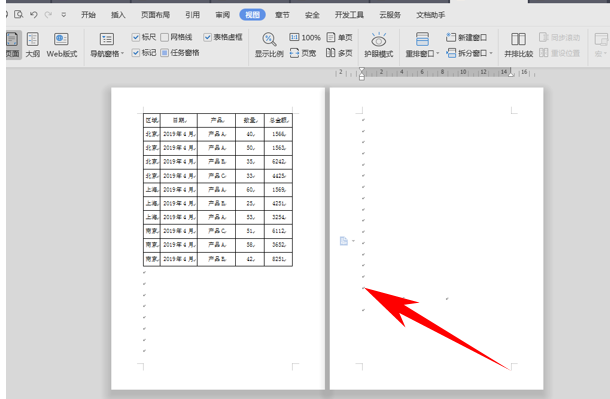
Task: Expand the 导航窗格 dropdown arrow
Action: 122,54
